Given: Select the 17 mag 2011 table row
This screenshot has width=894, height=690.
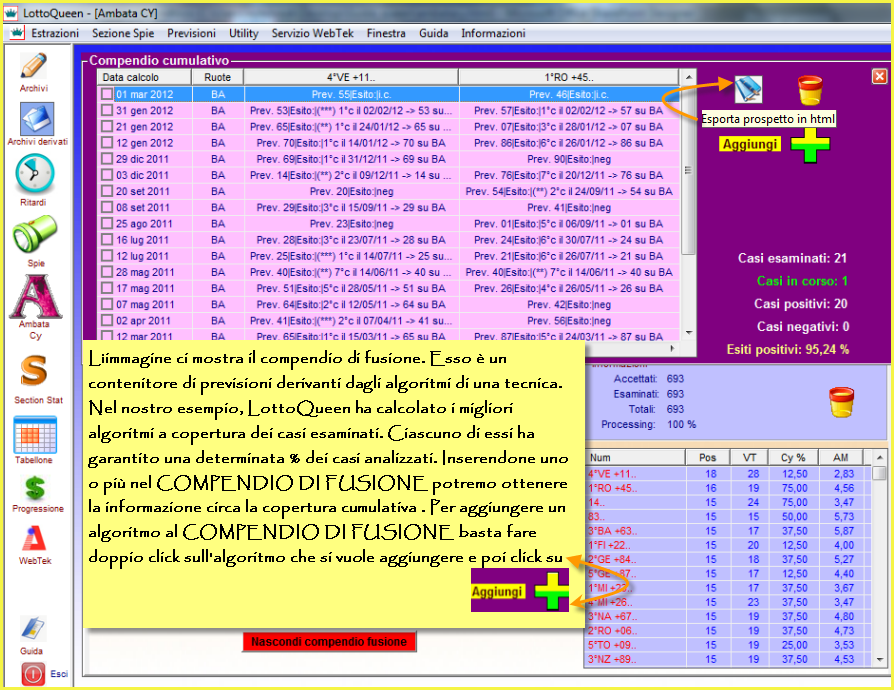Looking at the screenshot, I should click(x=389, y=289).
